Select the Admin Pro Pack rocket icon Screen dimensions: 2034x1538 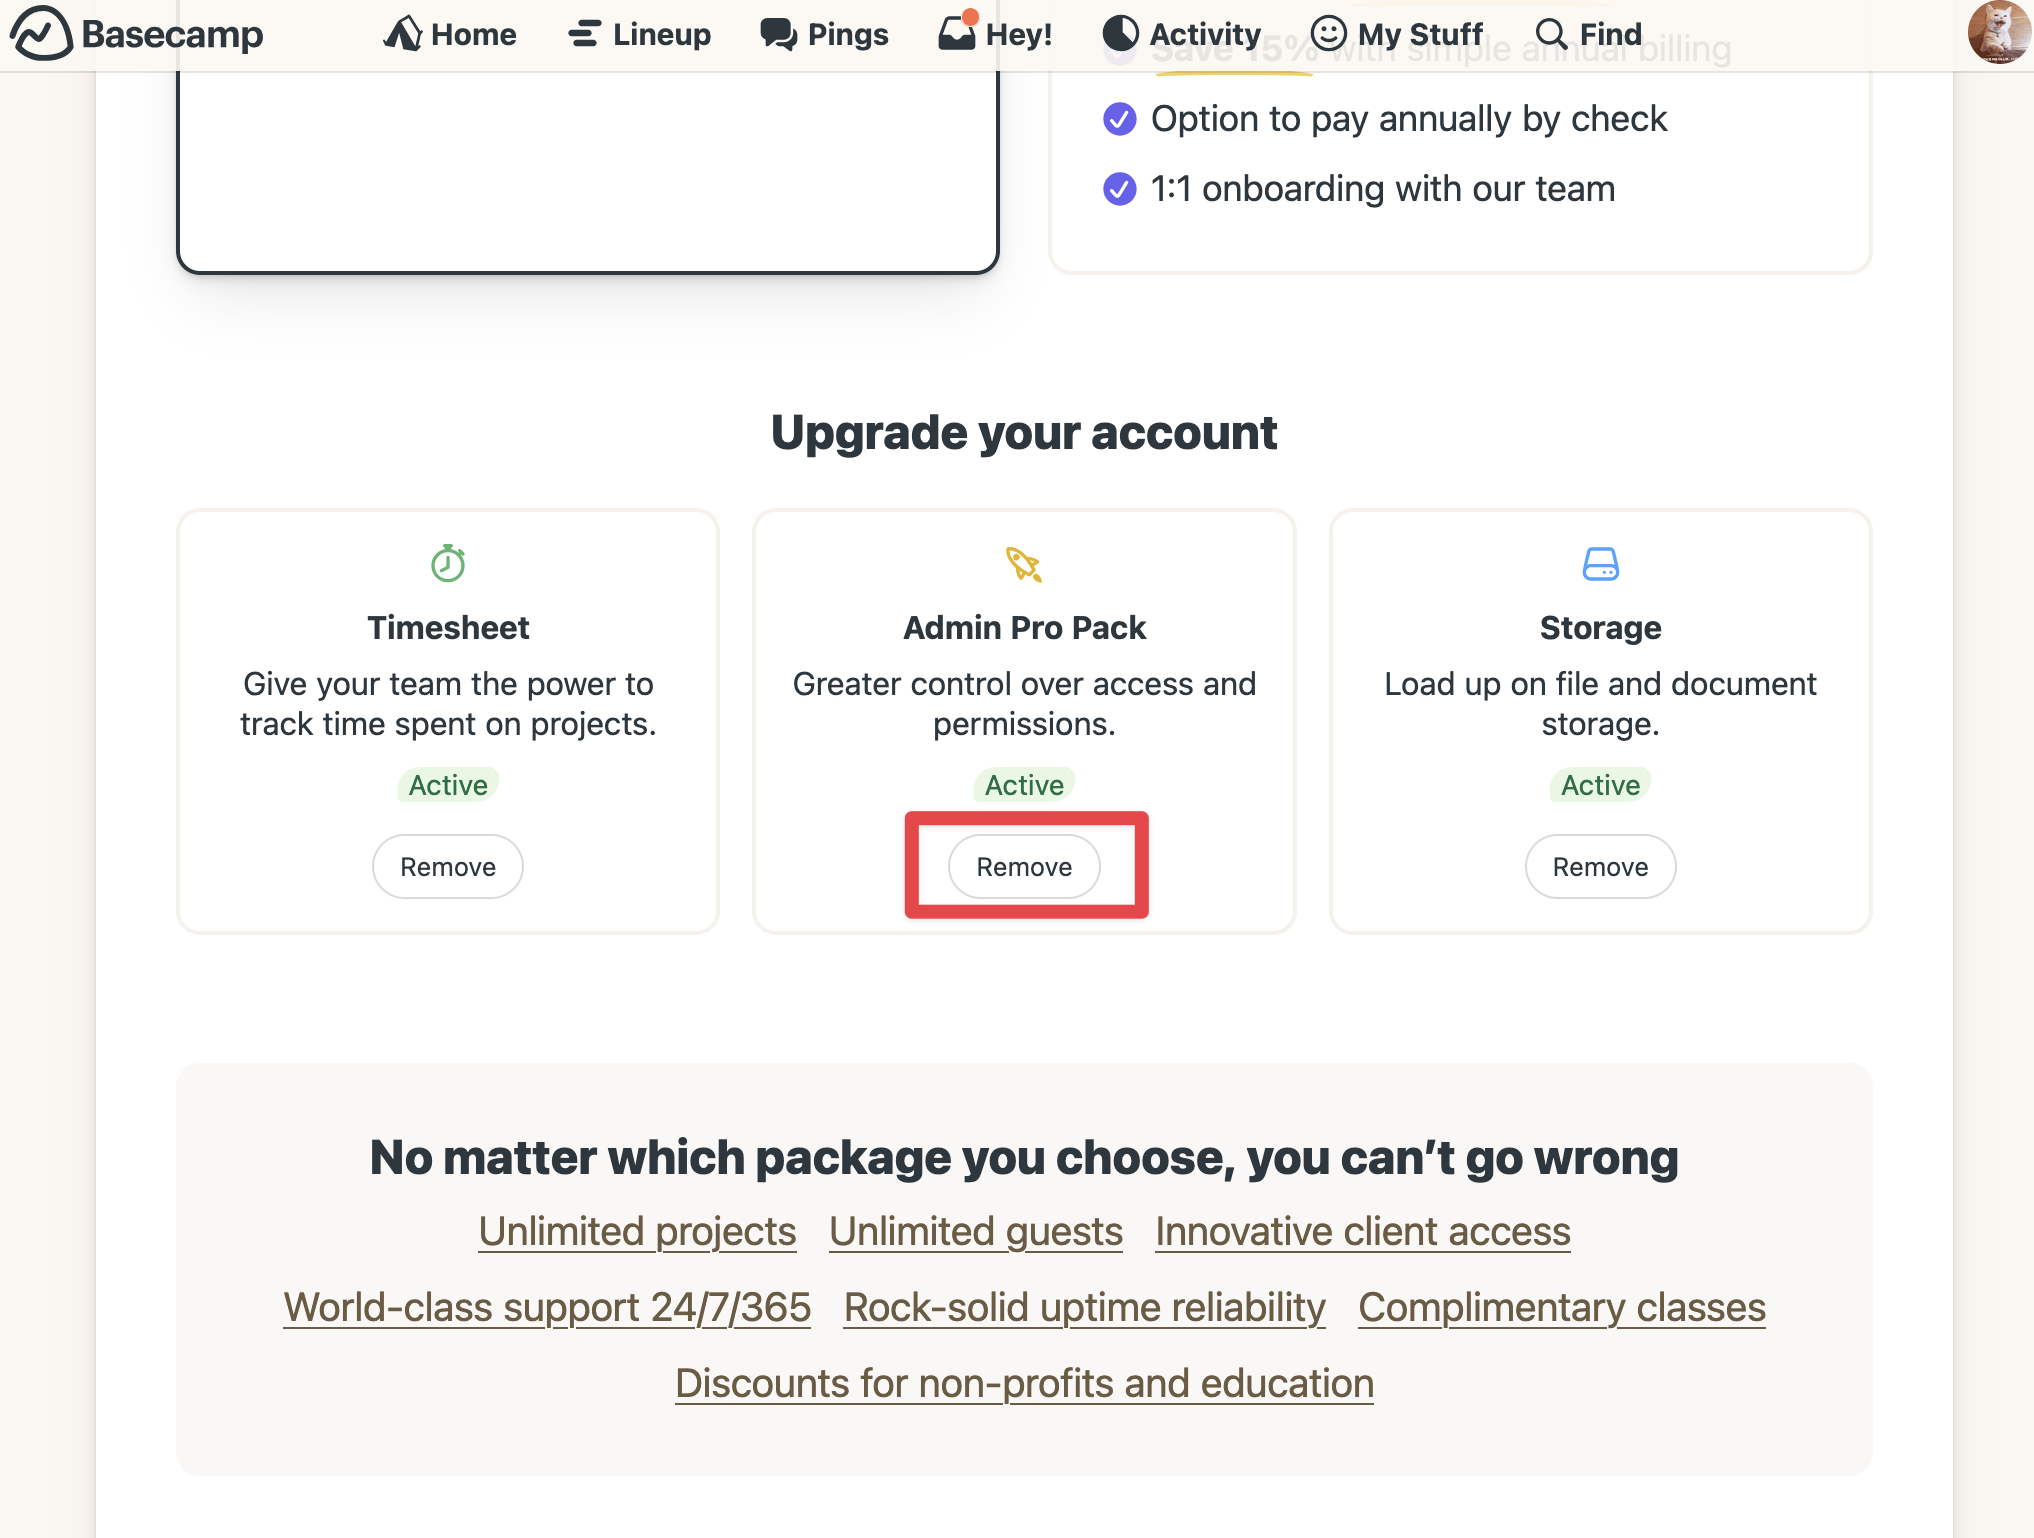point(1023,562)
